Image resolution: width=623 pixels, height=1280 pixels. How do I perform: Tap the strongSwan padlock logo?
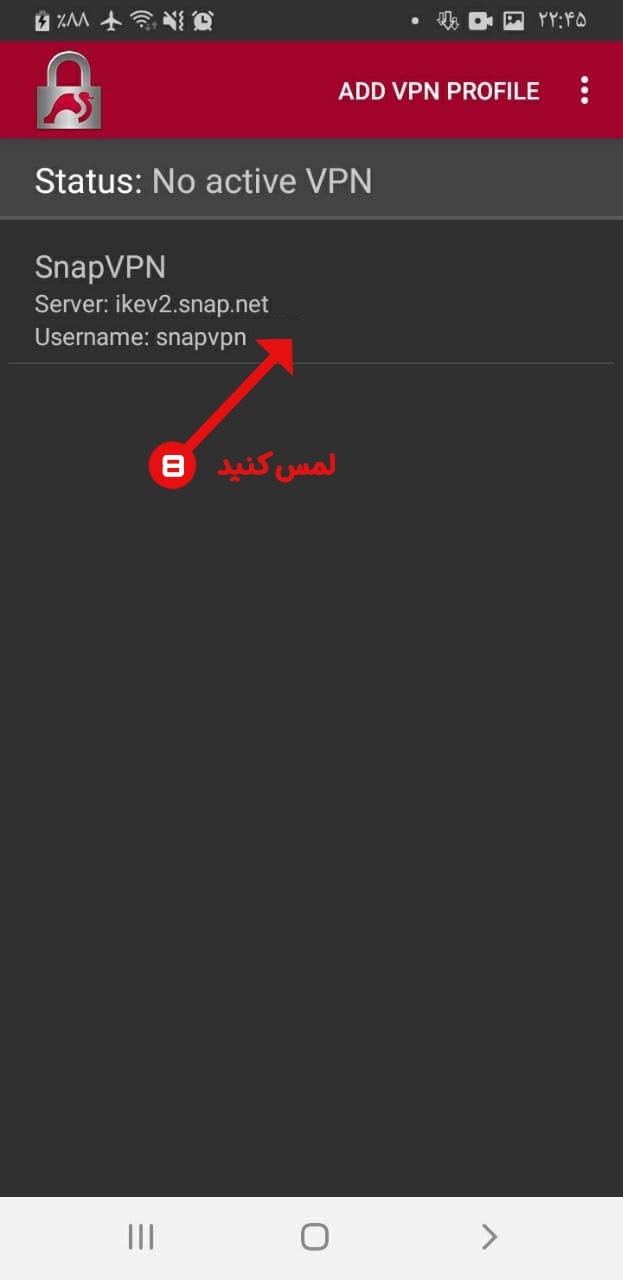point(69,90)
